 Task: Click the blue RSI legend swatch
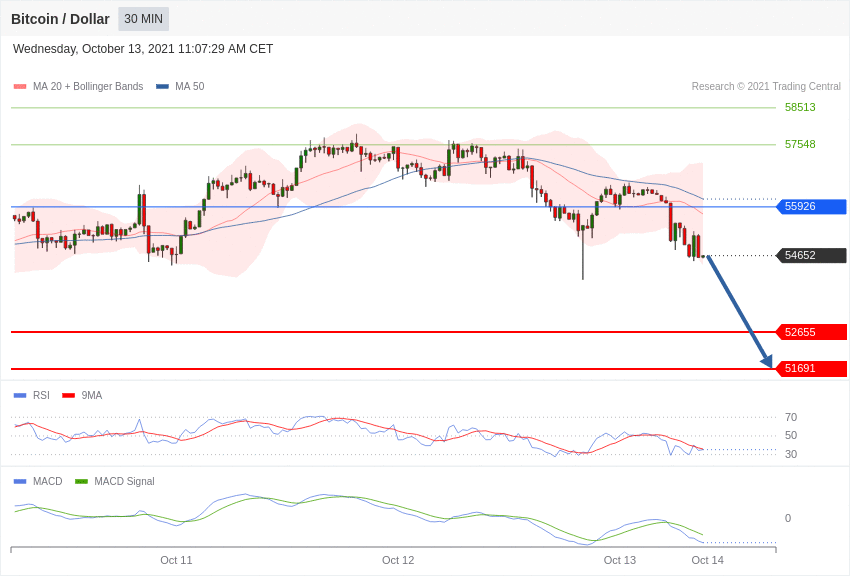20,396
